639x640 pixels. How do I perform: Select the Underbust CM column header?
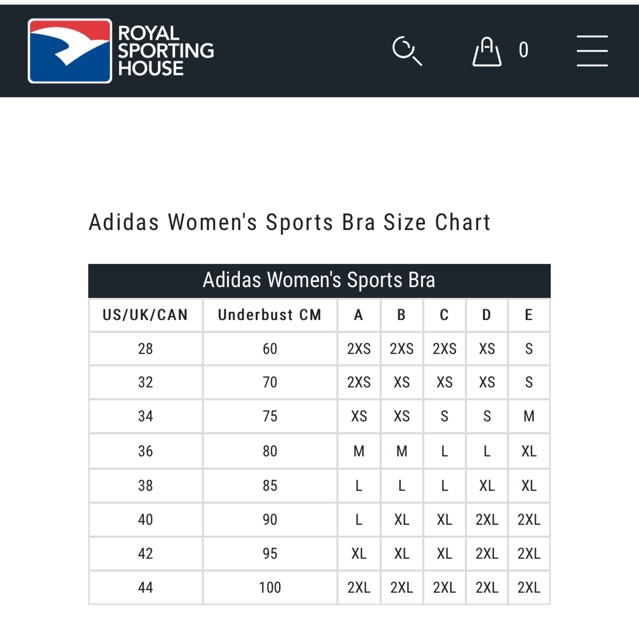(x=270, y=315)
